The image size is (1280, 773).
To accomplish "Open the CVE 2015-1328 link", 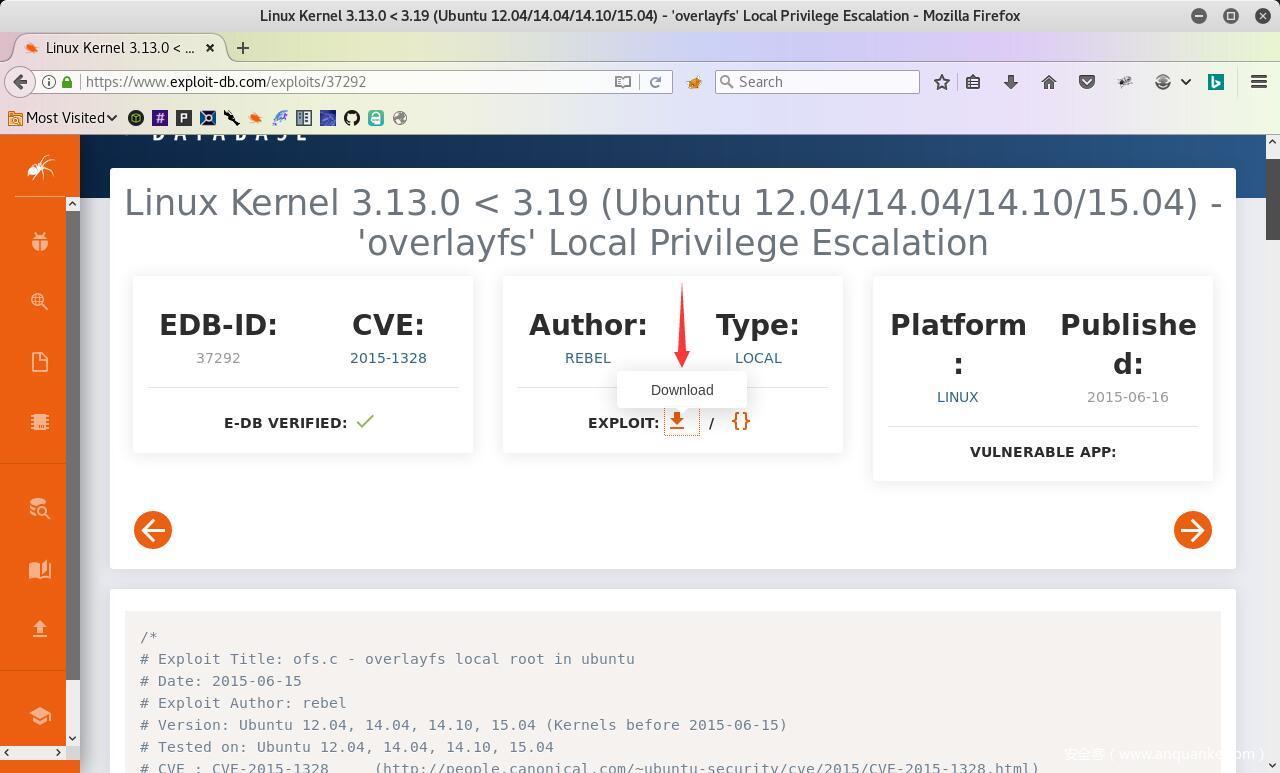I will pos(388,358).
